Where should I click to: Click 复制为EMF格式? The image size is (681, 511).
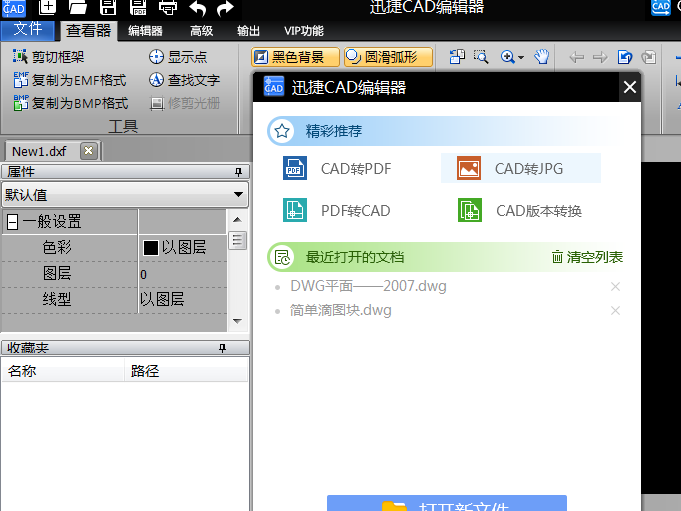(69, 80)
